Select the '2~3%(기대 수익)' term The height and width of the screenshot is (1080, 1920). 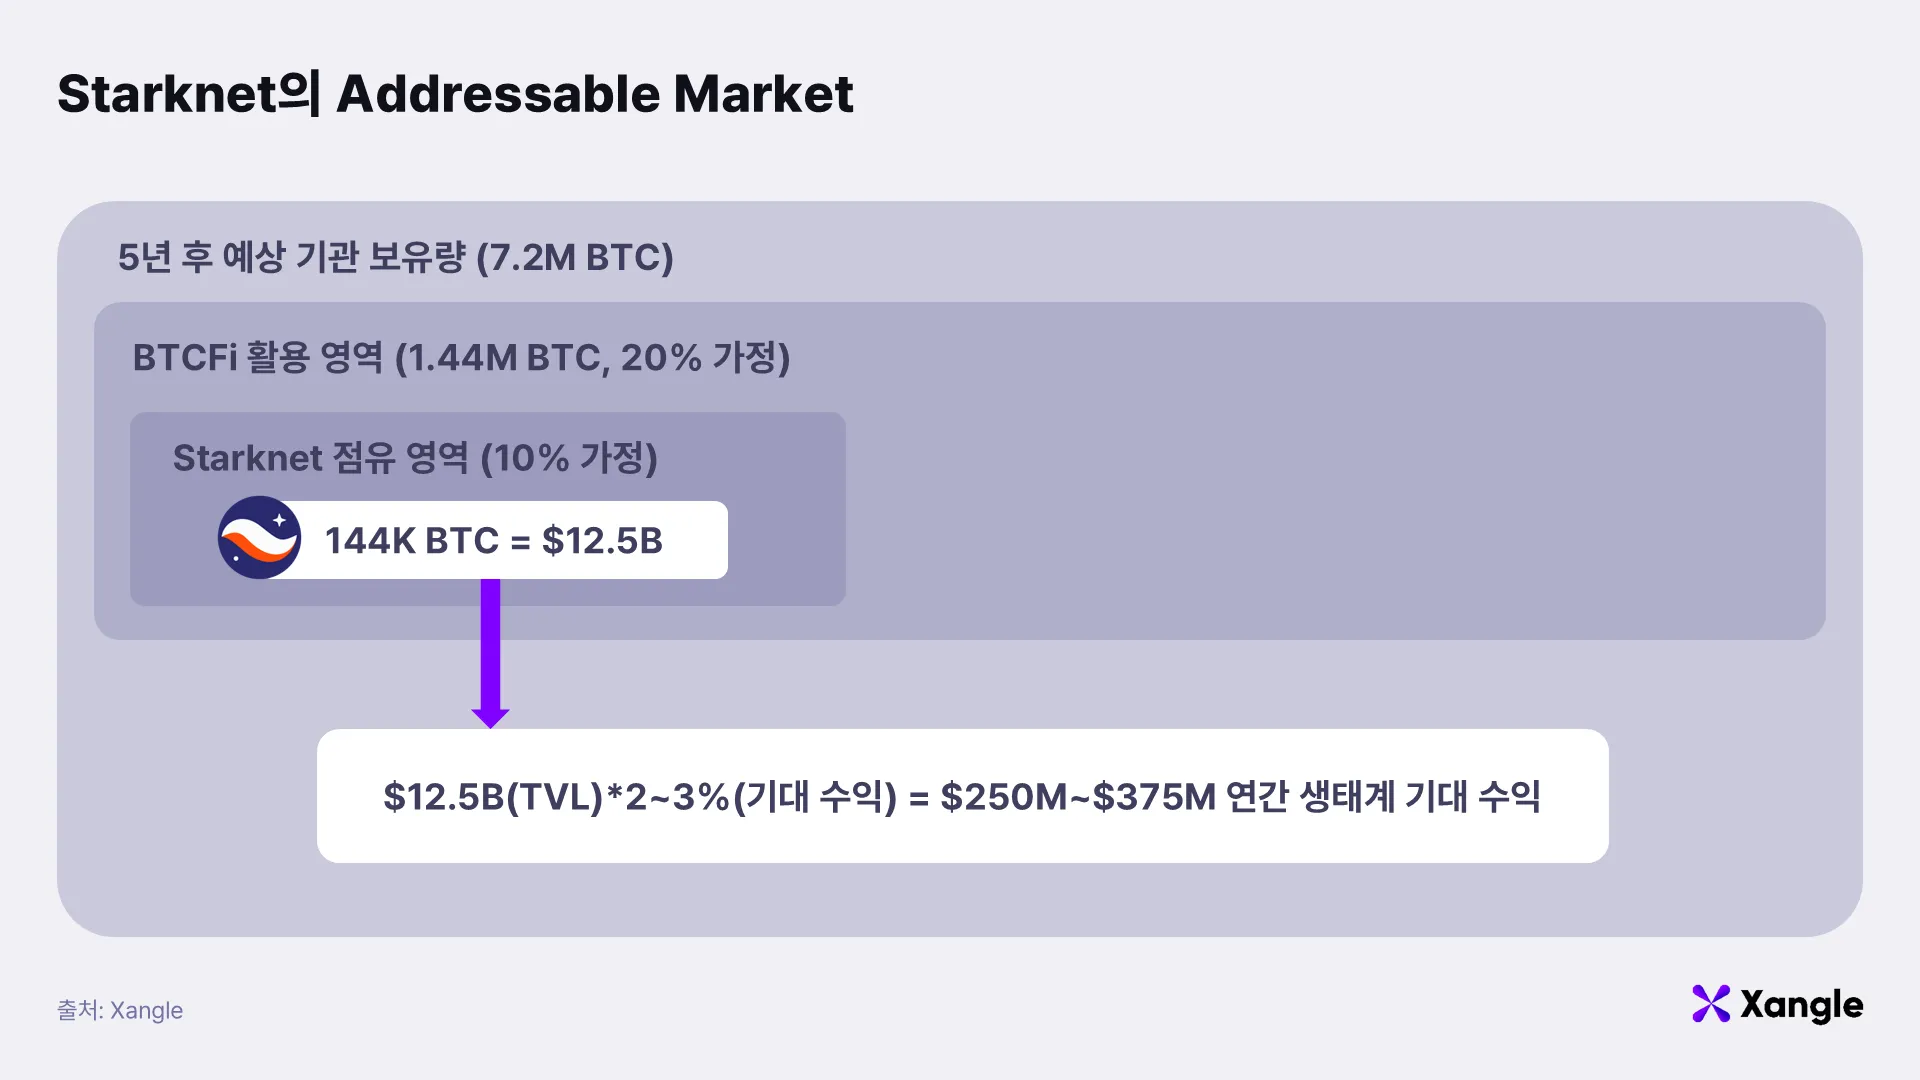pos(761,797)
